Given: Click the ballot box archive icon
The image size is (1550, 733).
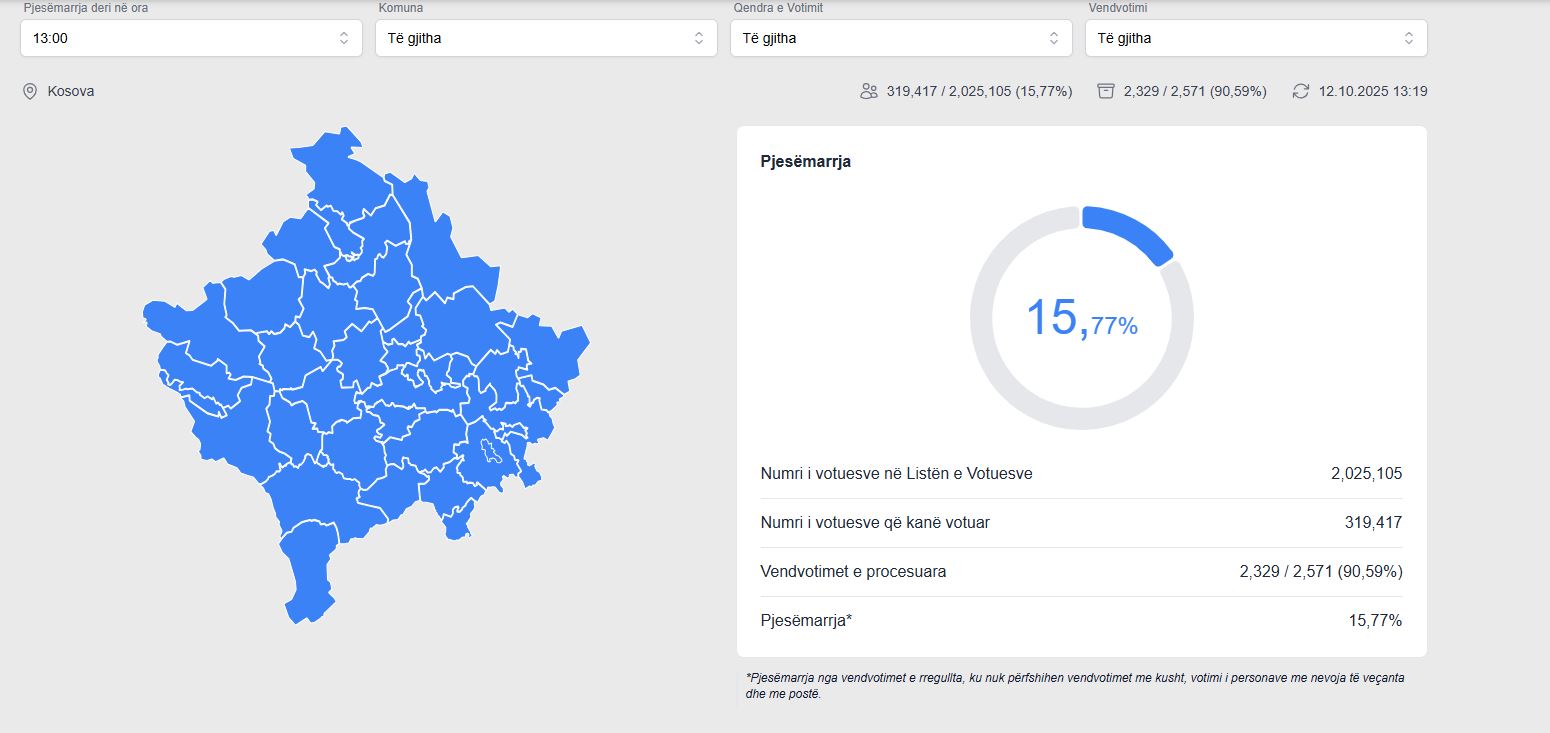Looking at the screenshot, I should 1105,91.
